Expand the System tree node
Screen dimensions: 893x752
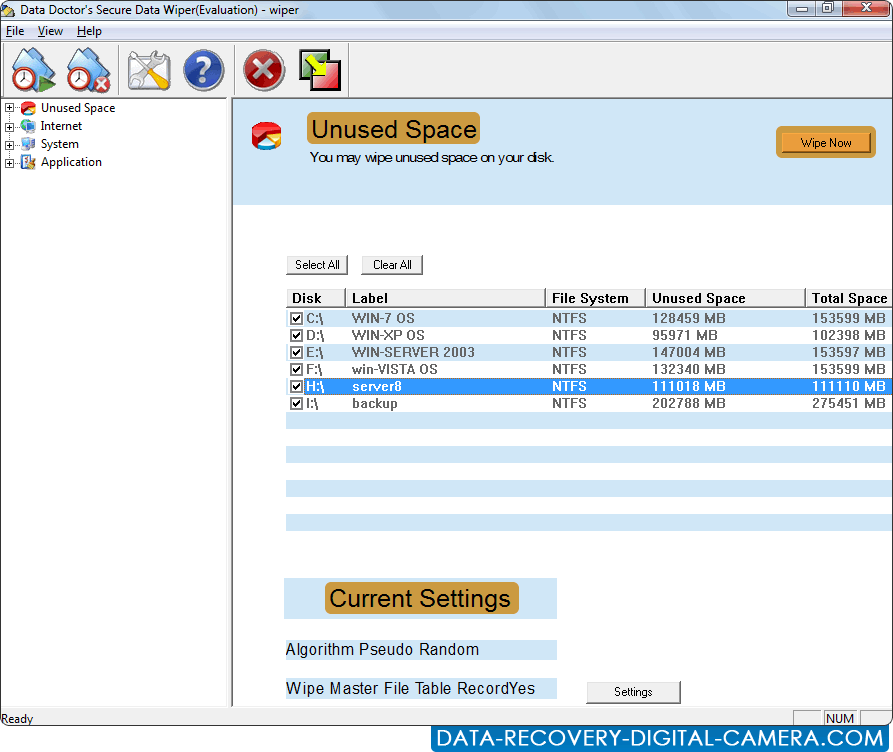pos(10,144)
